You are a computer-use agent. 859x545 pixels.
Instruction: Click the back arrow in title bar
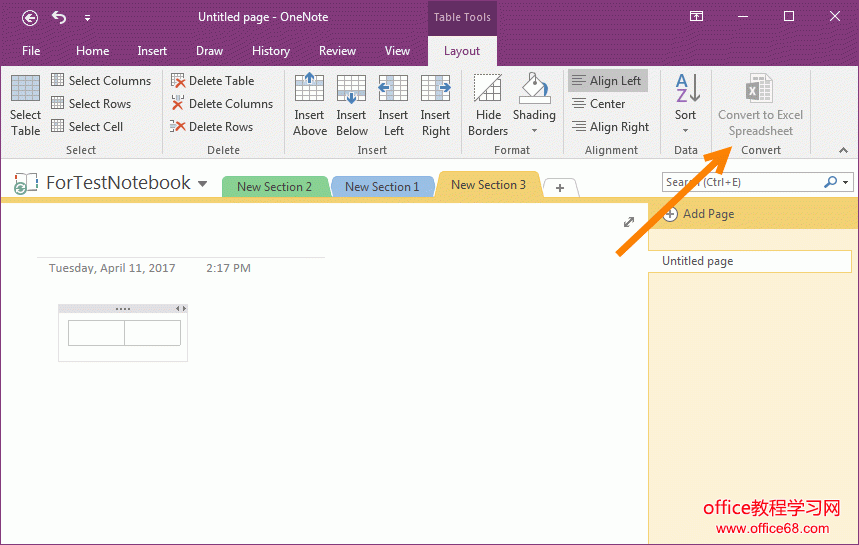(30, 17)
